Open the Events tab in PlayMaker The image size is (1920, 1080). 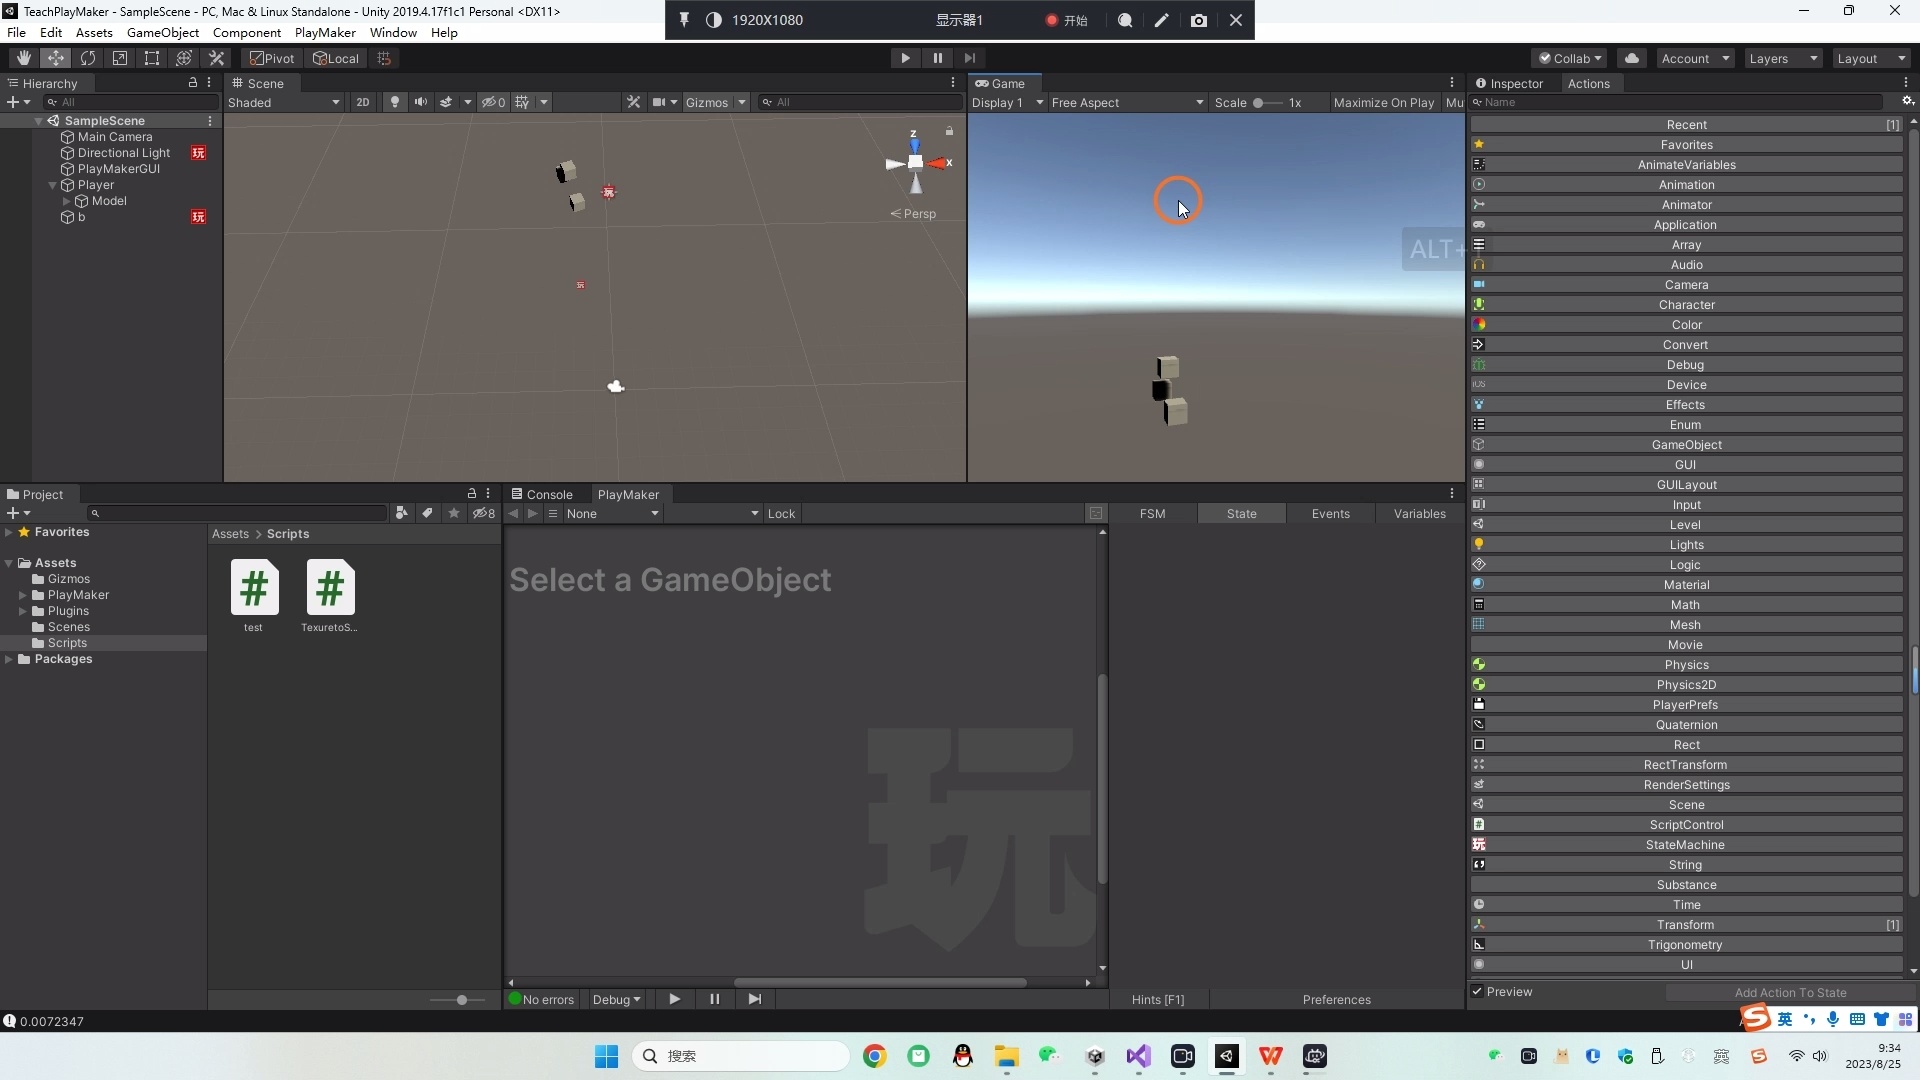1330,513
